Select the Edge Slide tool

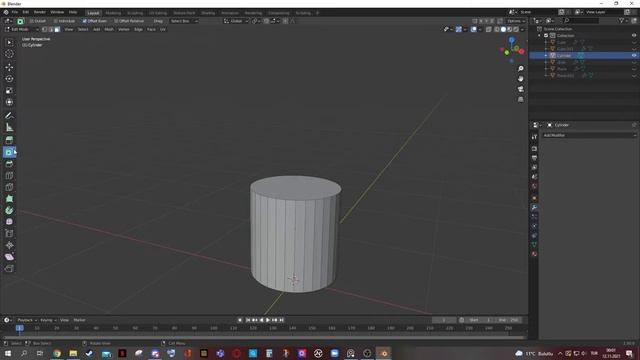(x=9, y=233)
